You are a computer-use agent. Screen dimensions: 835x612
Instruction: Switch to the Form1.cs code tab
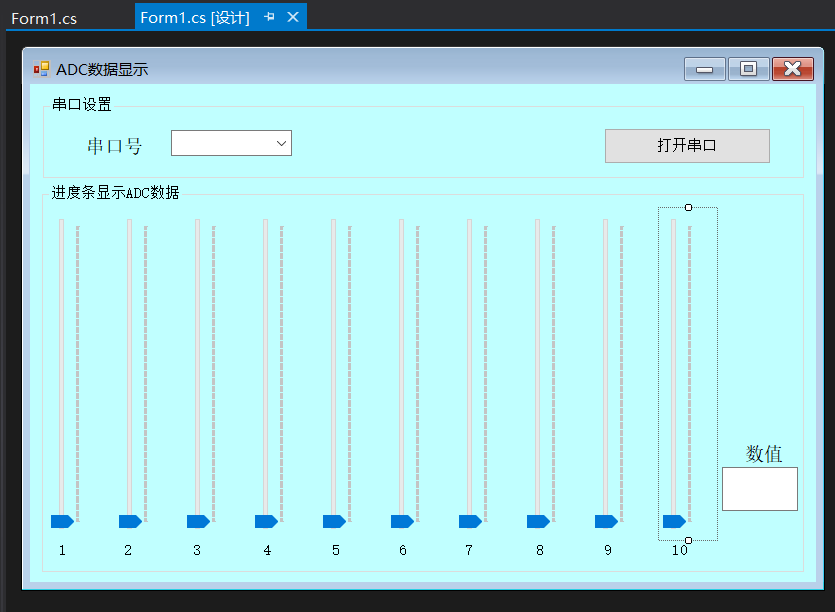pos(44,19)
